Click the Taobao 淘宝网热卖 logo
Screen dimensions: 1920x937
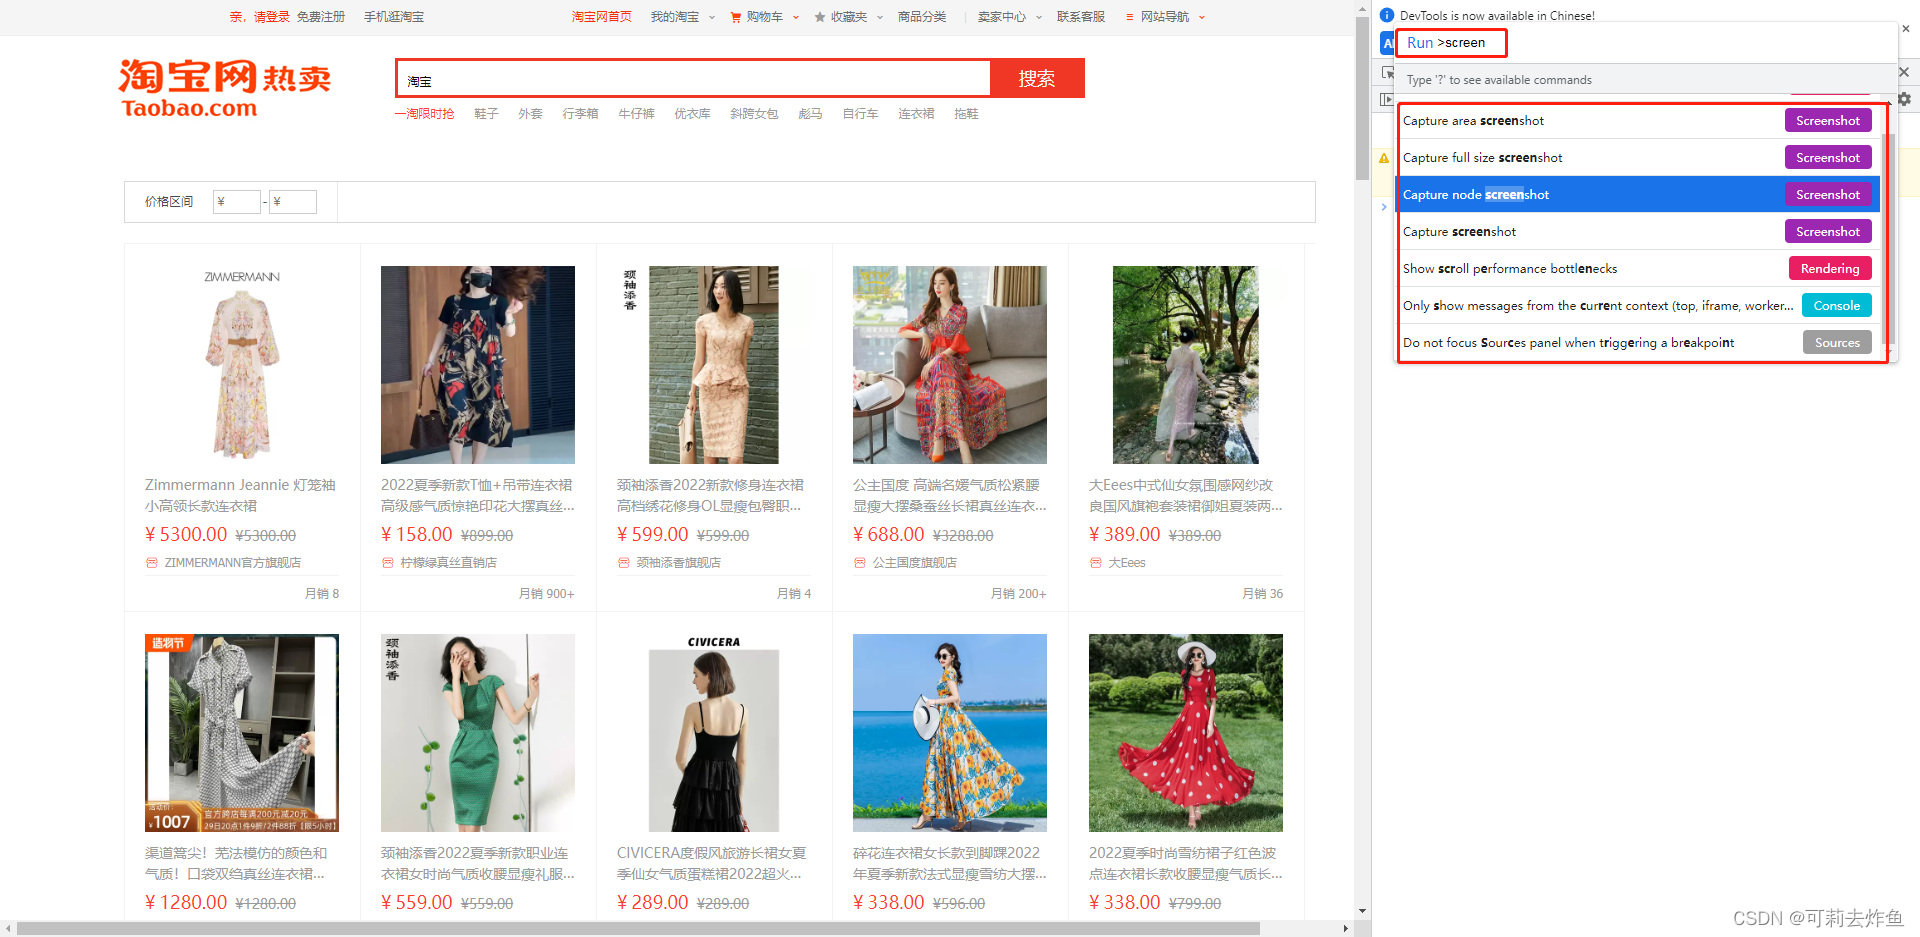pos(224,88)
